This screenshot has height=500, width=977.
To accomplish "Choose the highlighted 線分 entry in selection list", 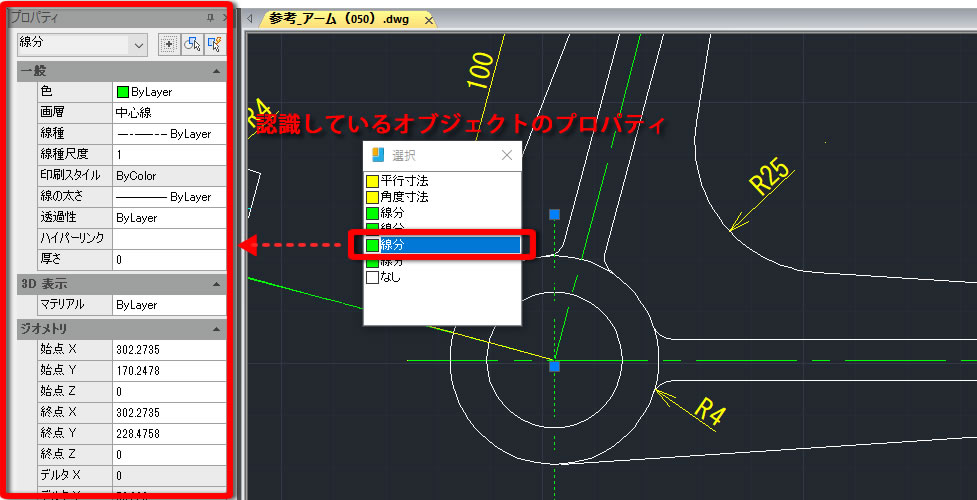I will tap(442, 245).
